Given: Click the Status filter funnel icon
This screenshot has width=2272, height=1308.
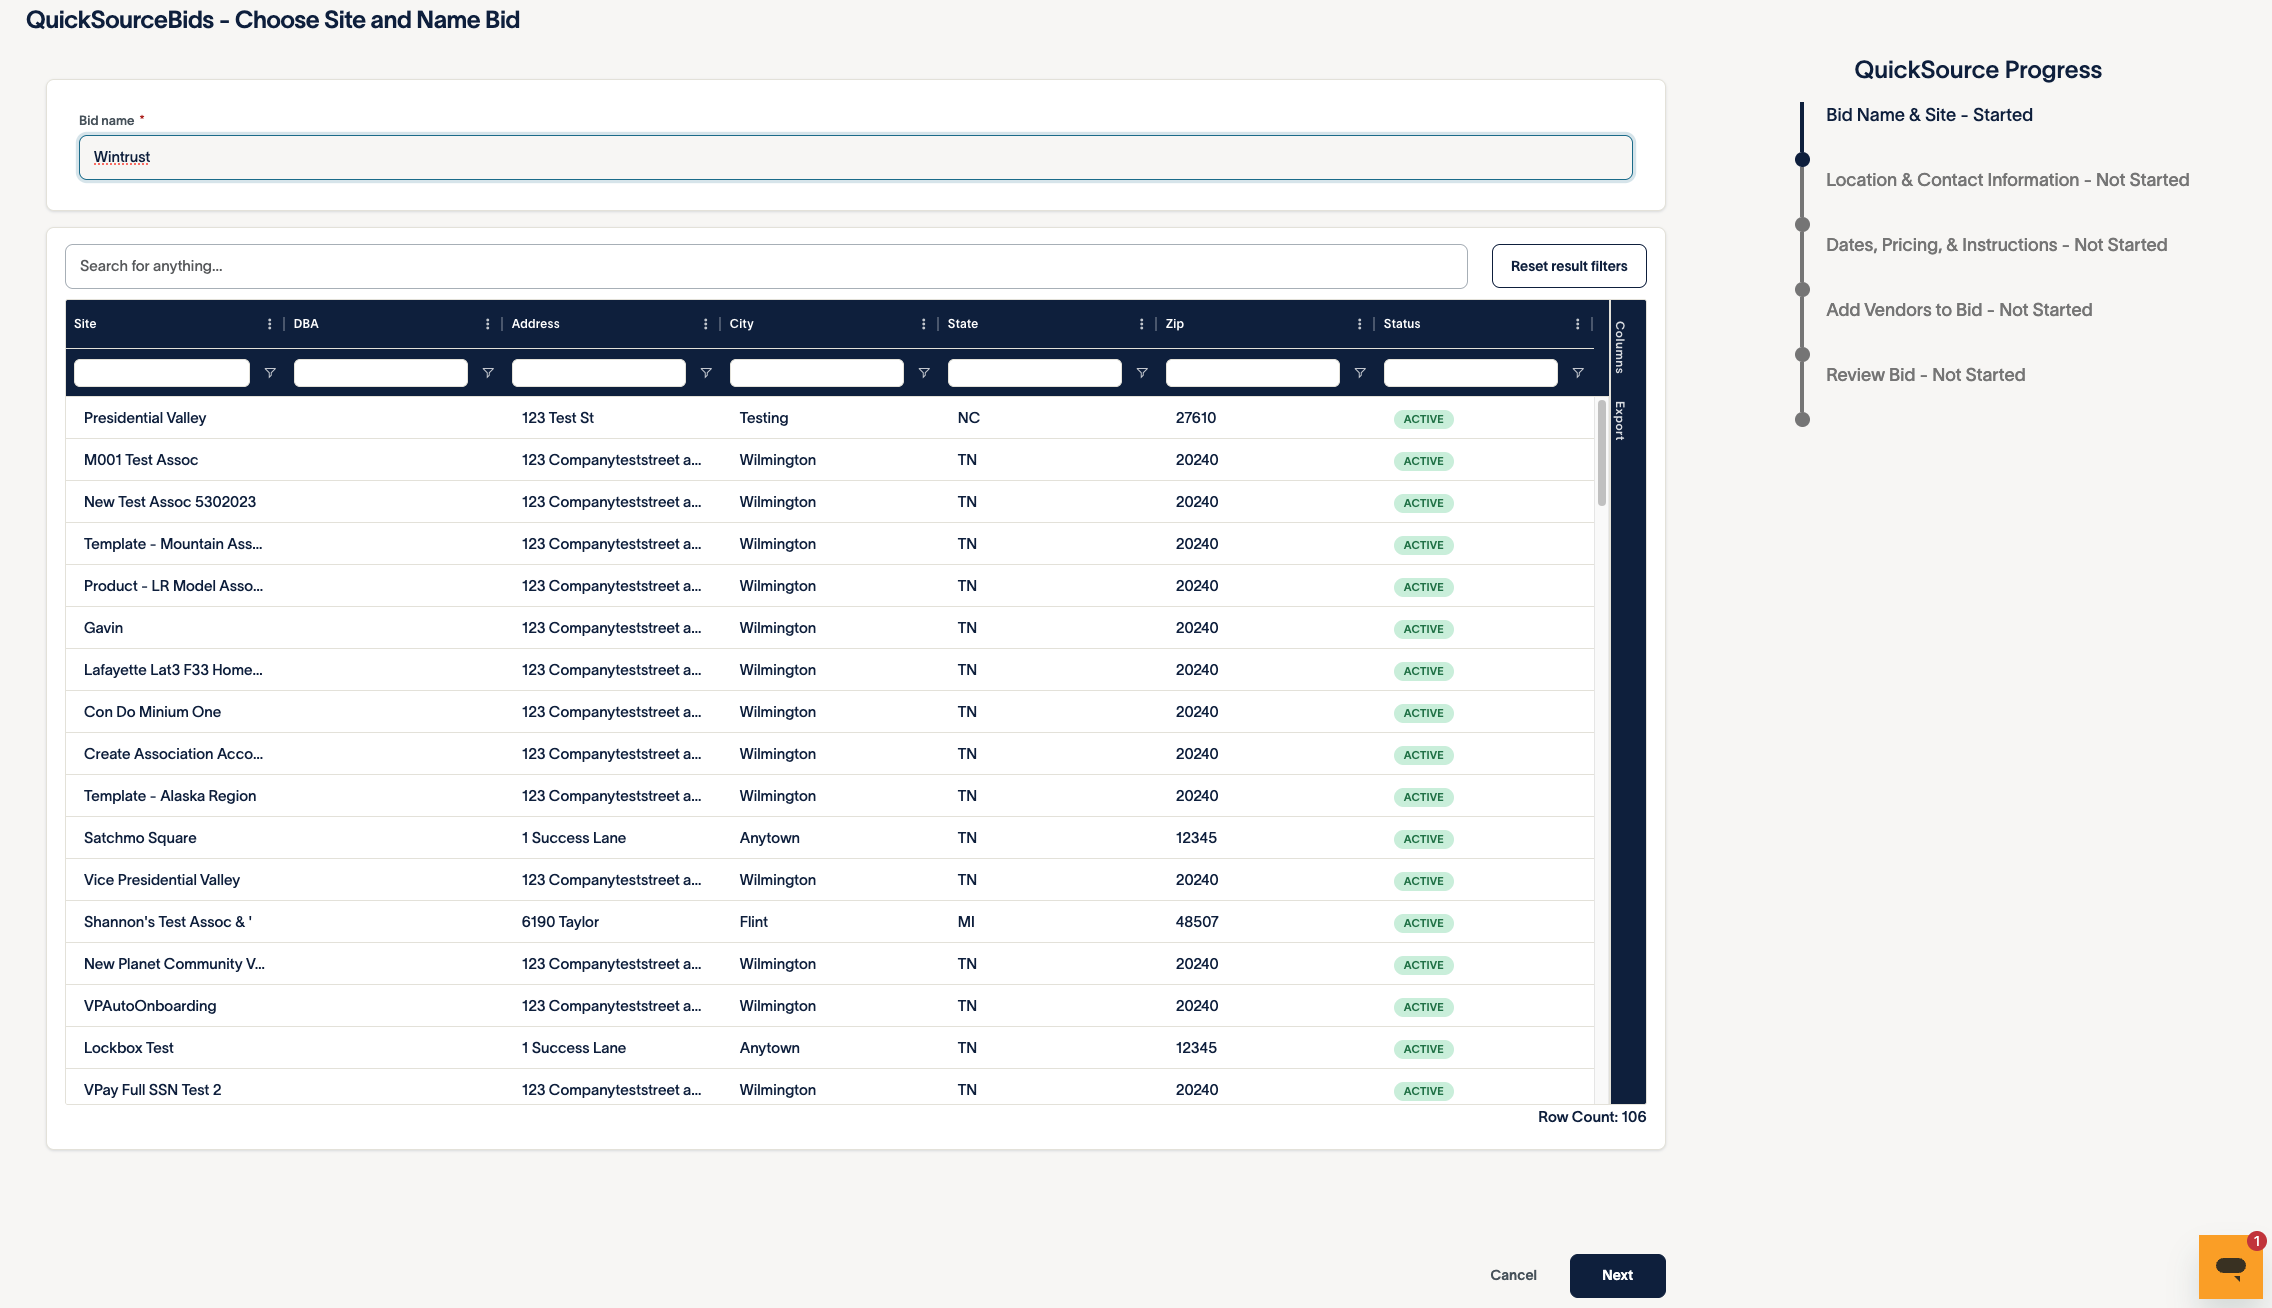Looking at the screenshot, I should point(1578,373).
